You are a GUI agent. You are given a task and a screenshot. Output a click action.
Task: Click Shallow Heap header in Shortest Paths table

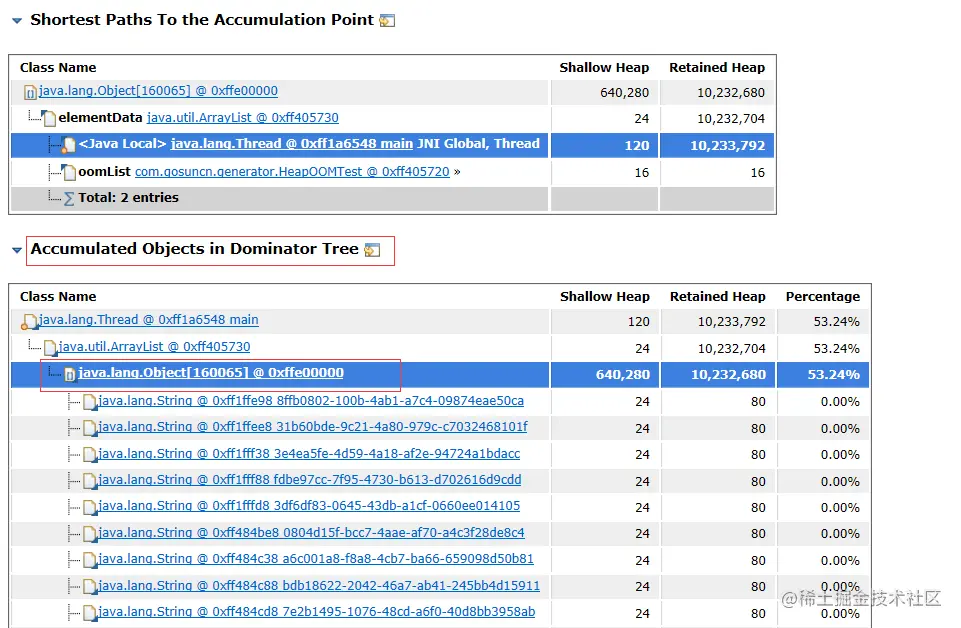[604, 67]
